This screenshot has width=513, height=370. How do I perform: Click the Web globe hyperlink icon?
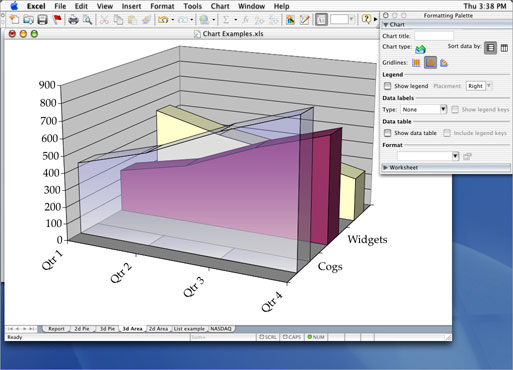[x=204, y=20]
